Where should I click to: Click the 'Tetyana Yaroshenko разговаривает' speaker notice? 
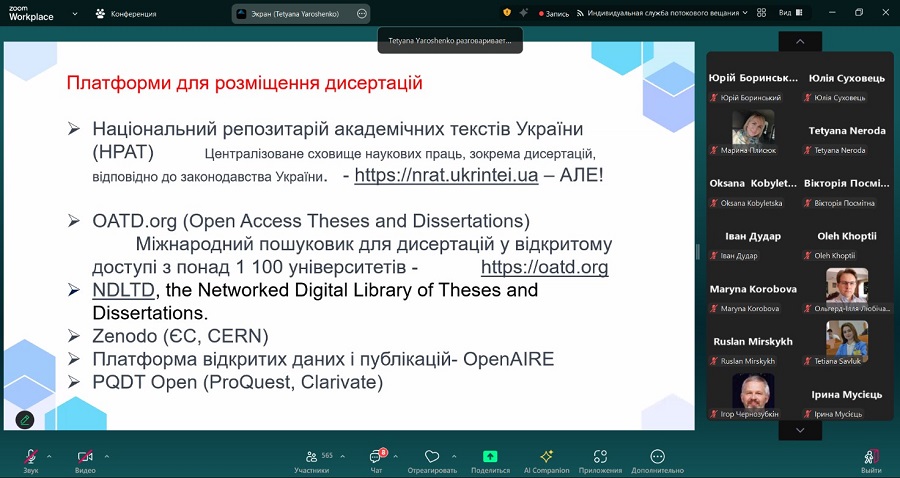(450, 41)
